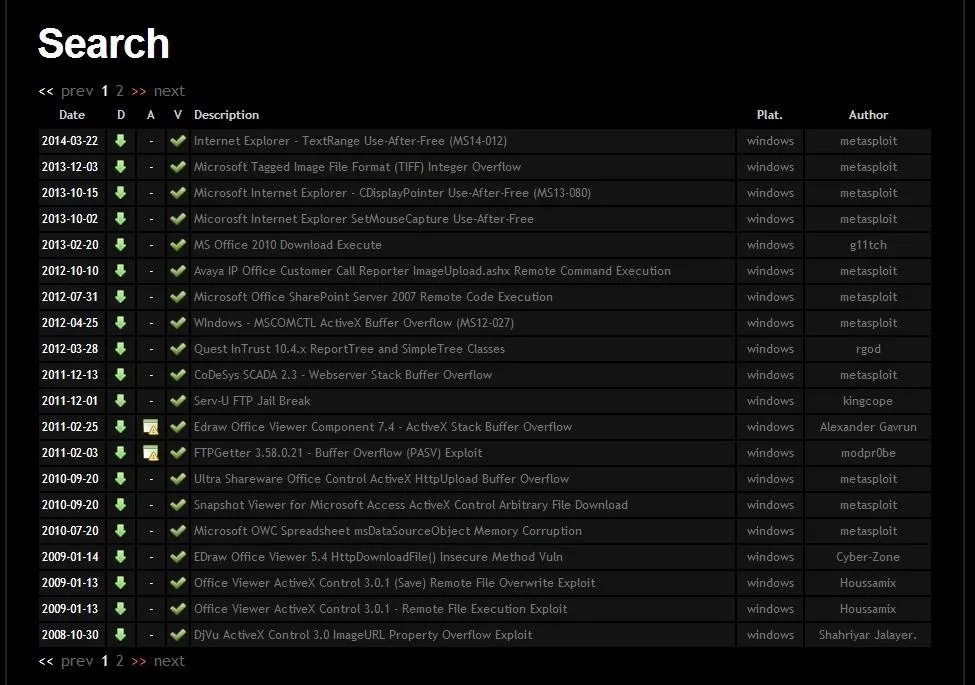
Task: Click verified checkmark for EDraw Office Viewer 5.4
Action: tap(178, 557)
